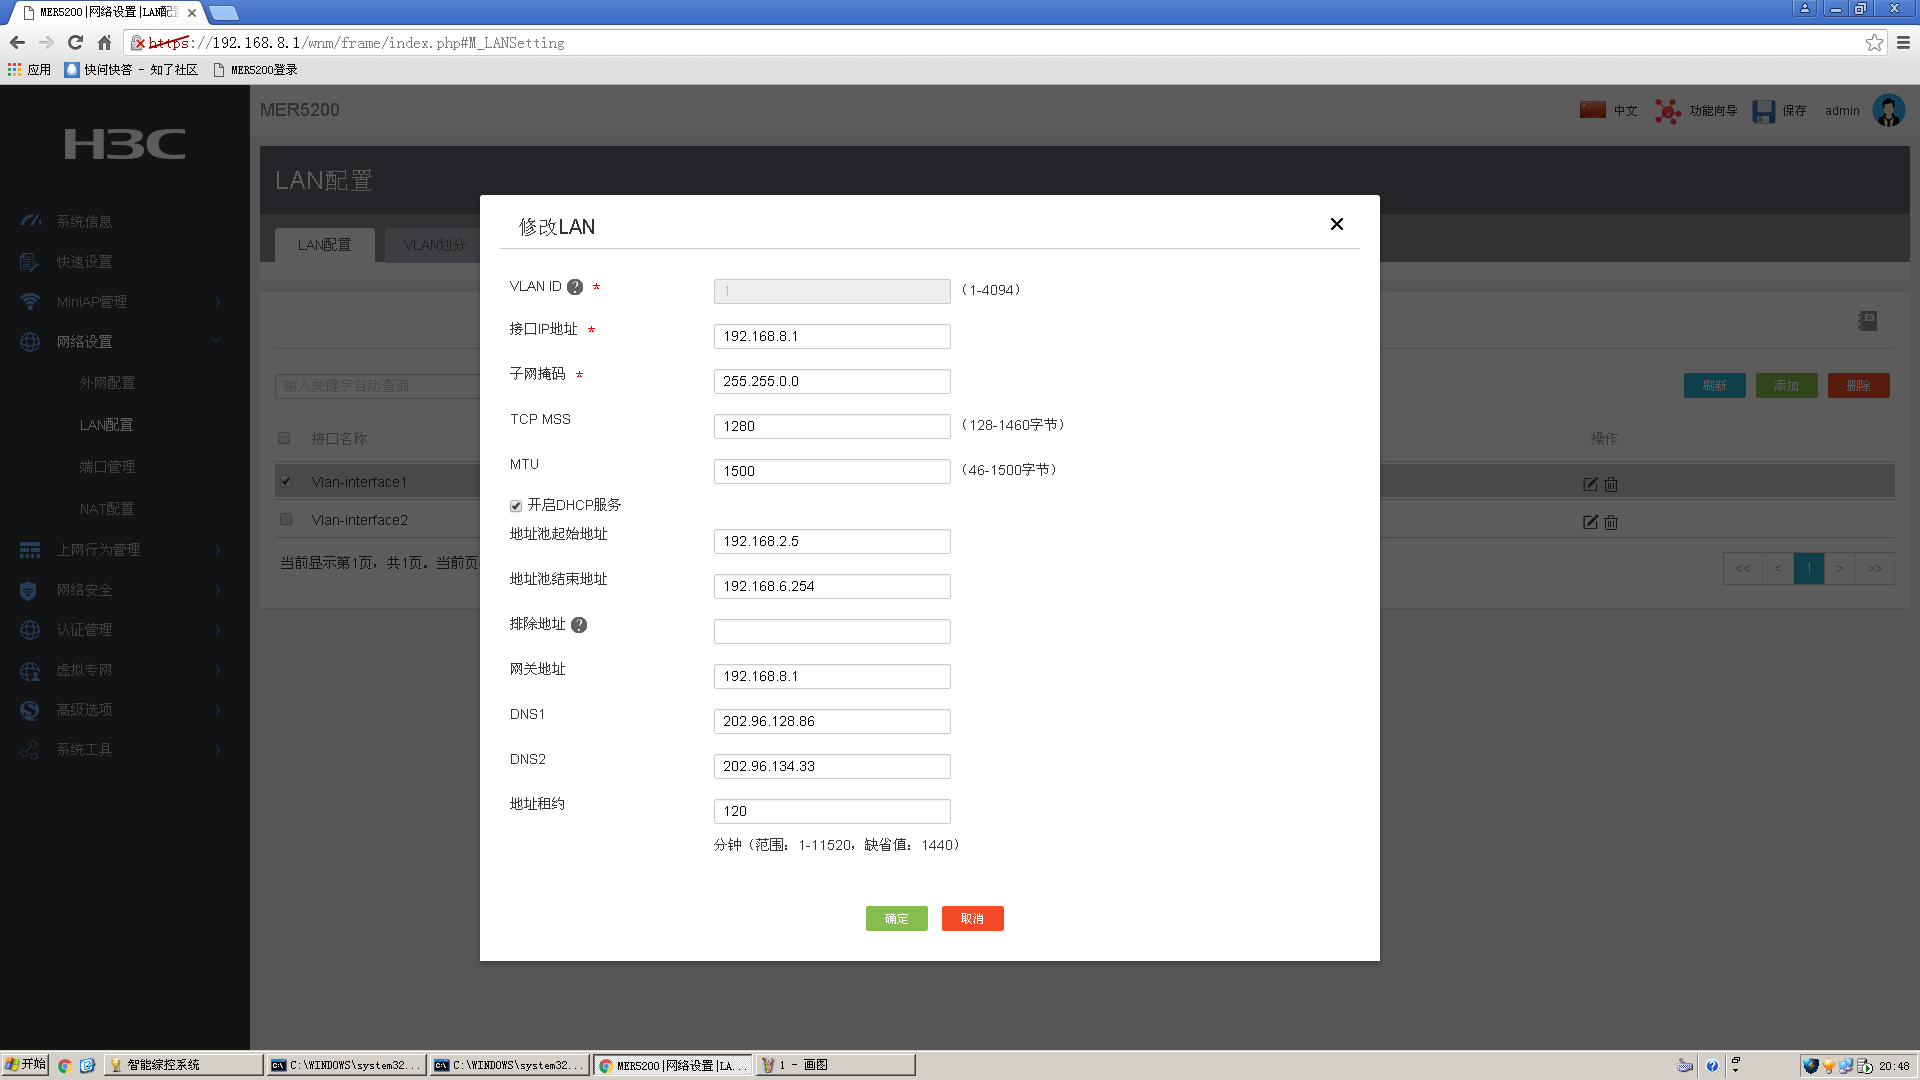This screenshot has width=1920, height=1080.
Task: Uncheck the Vlan-interface1 row checkbox
Action: (x=286, y=481)
